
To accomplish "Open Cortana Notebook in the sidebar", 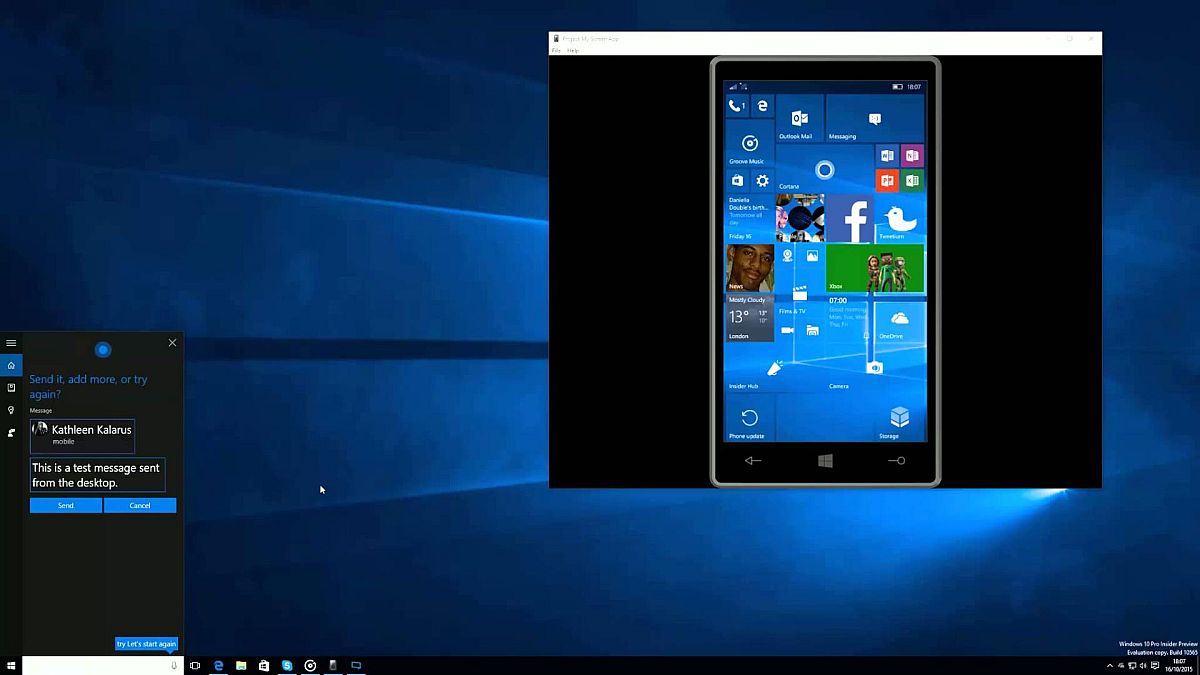I will [x=11, y=387].
